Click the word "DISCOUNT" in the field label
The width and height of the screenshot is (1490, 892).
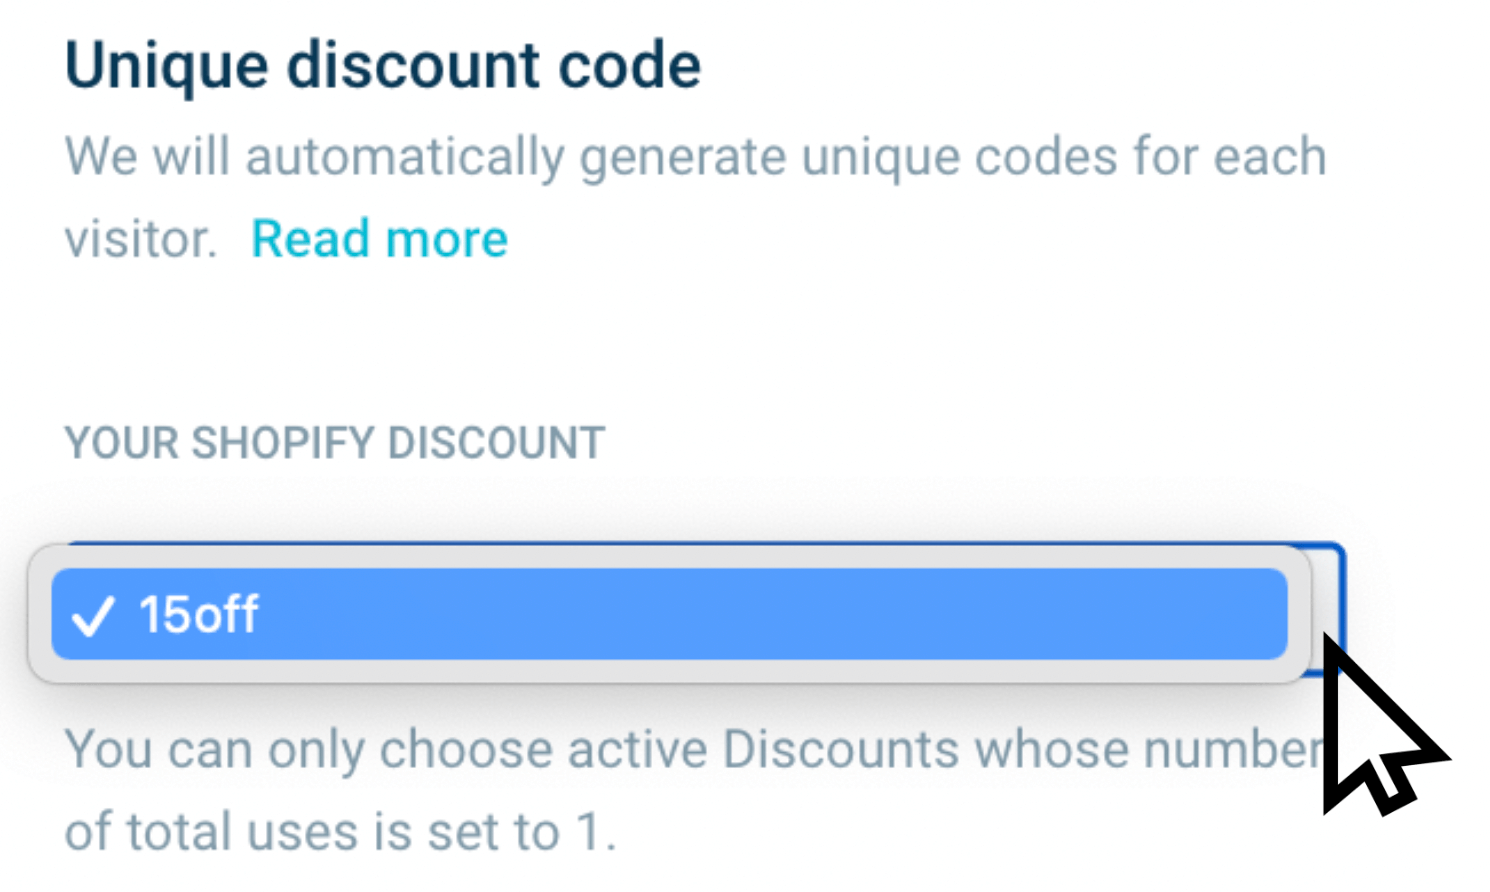(x=496, y=443)
